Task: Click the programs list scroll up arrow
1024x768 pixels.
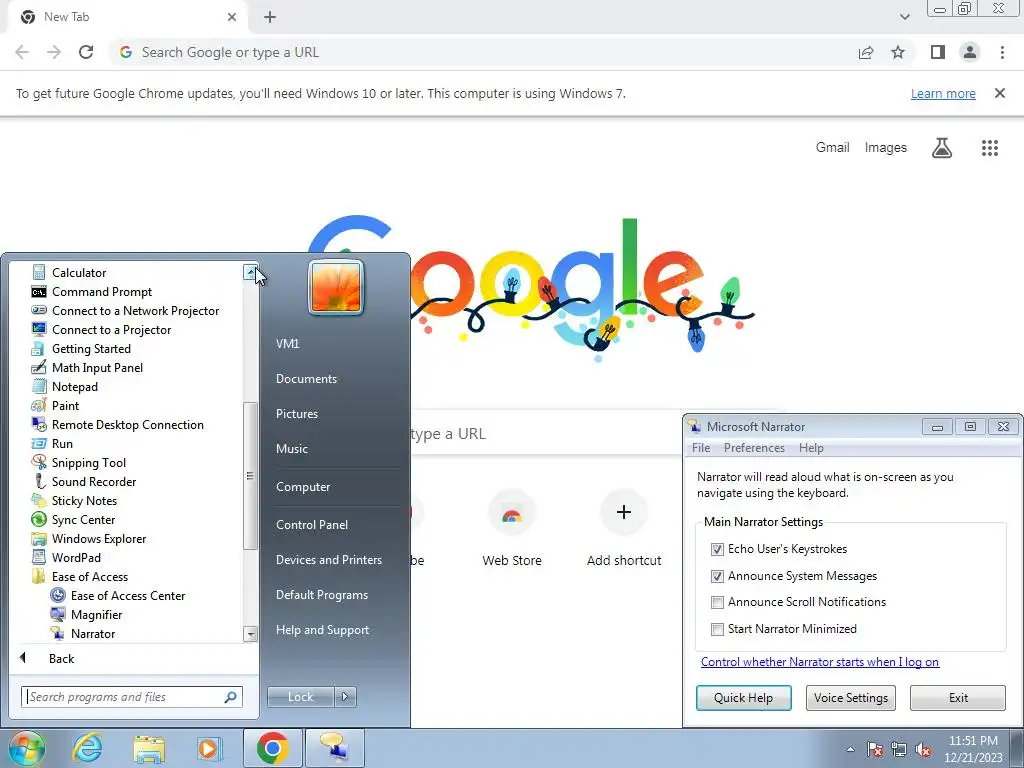Action: click(250, 272)
